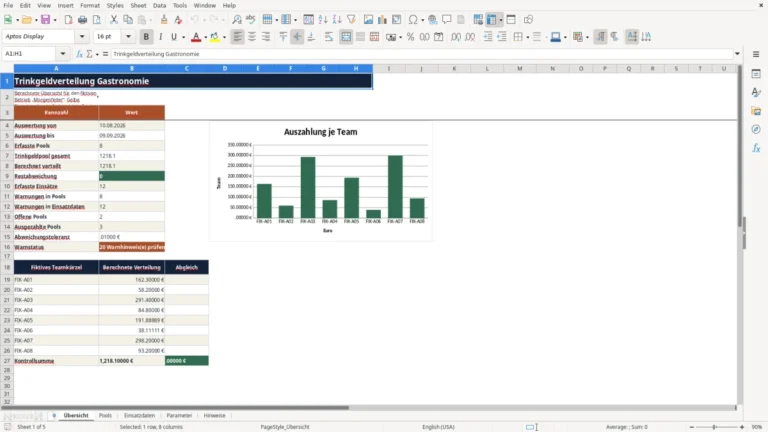
Task: Open Find and Replace icon
Action: point(237,20)
